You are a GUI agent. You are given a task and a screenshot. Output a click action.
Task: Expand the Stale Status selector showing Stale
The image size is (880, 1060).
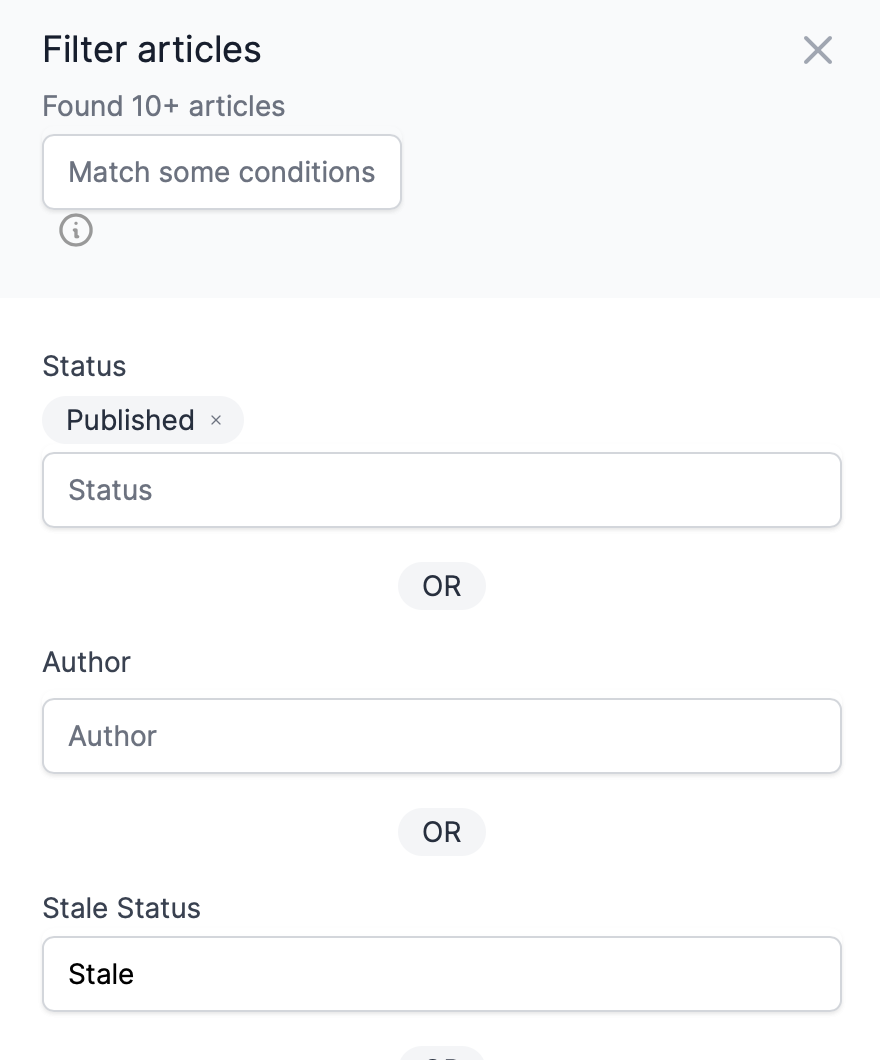(x=441, y=974)
